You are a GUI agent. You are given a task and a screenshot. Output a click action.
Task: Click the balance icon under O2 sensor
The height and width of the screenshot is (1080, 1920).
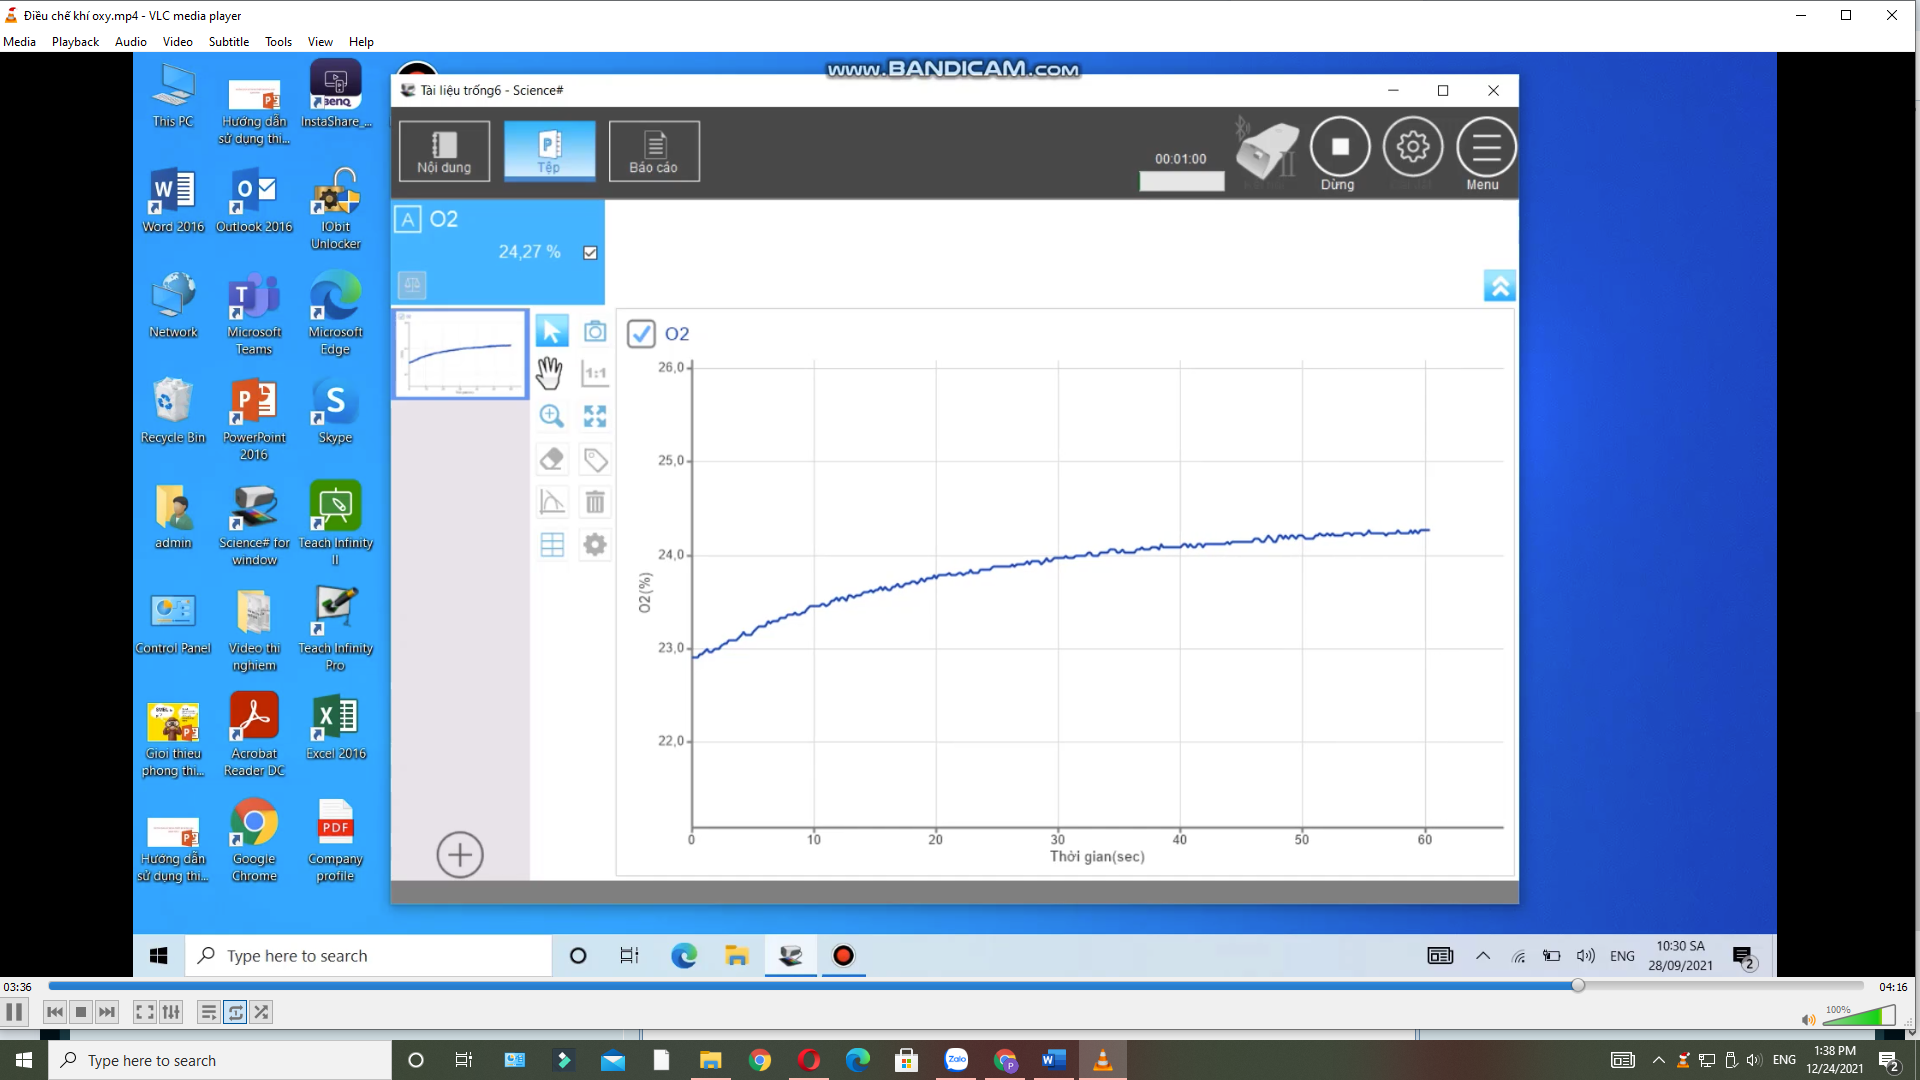[x=412, y=285]
